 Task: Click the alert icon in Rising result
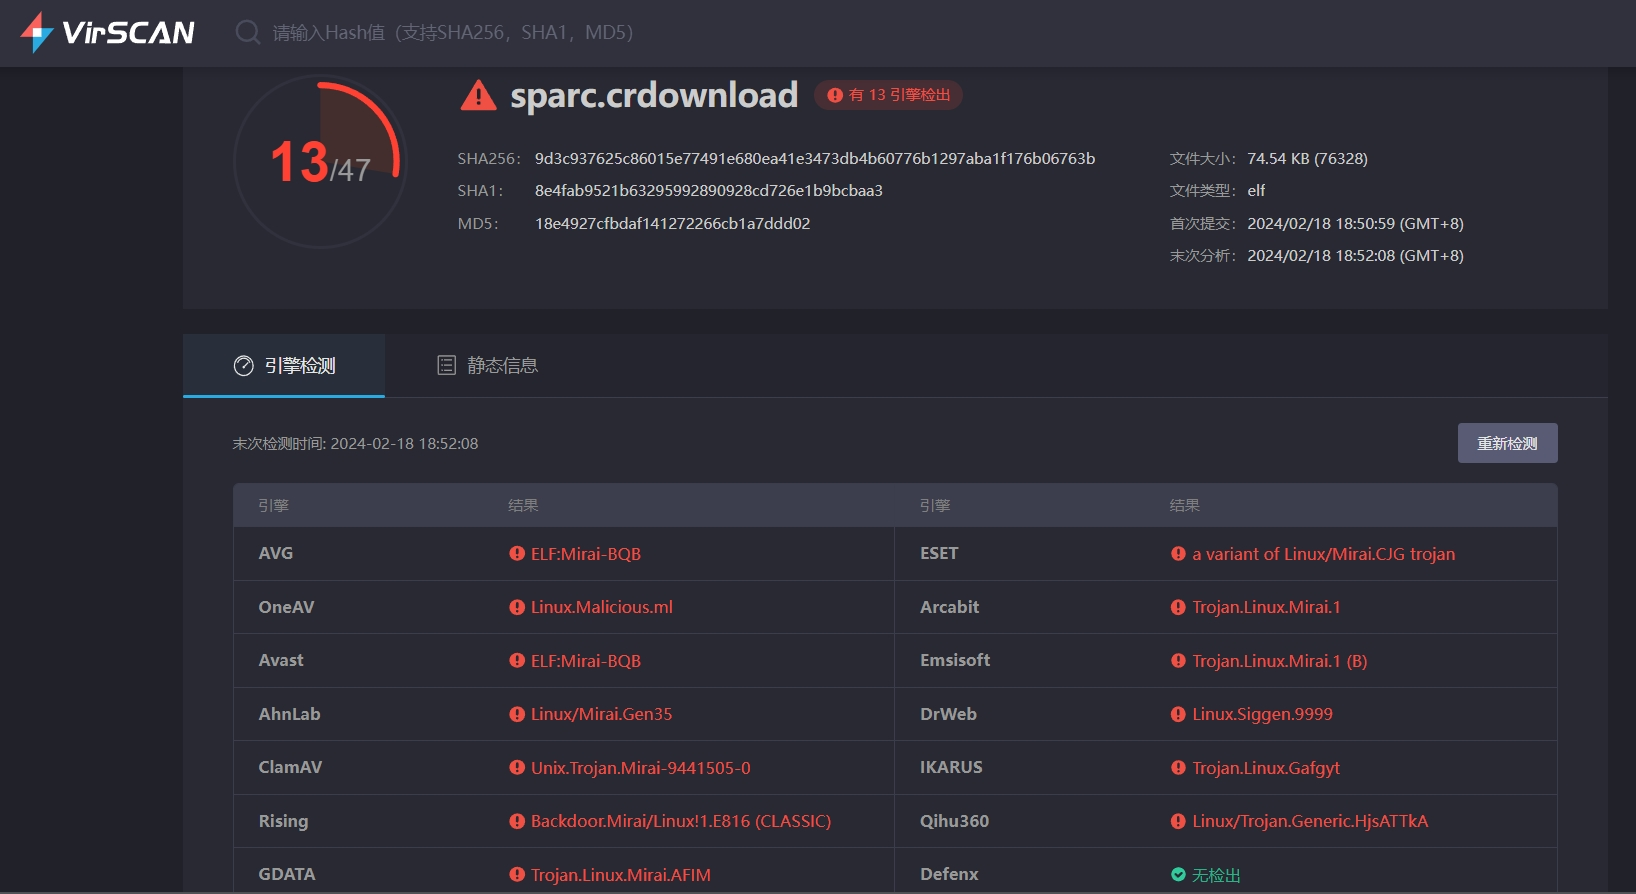coord(517,821)
